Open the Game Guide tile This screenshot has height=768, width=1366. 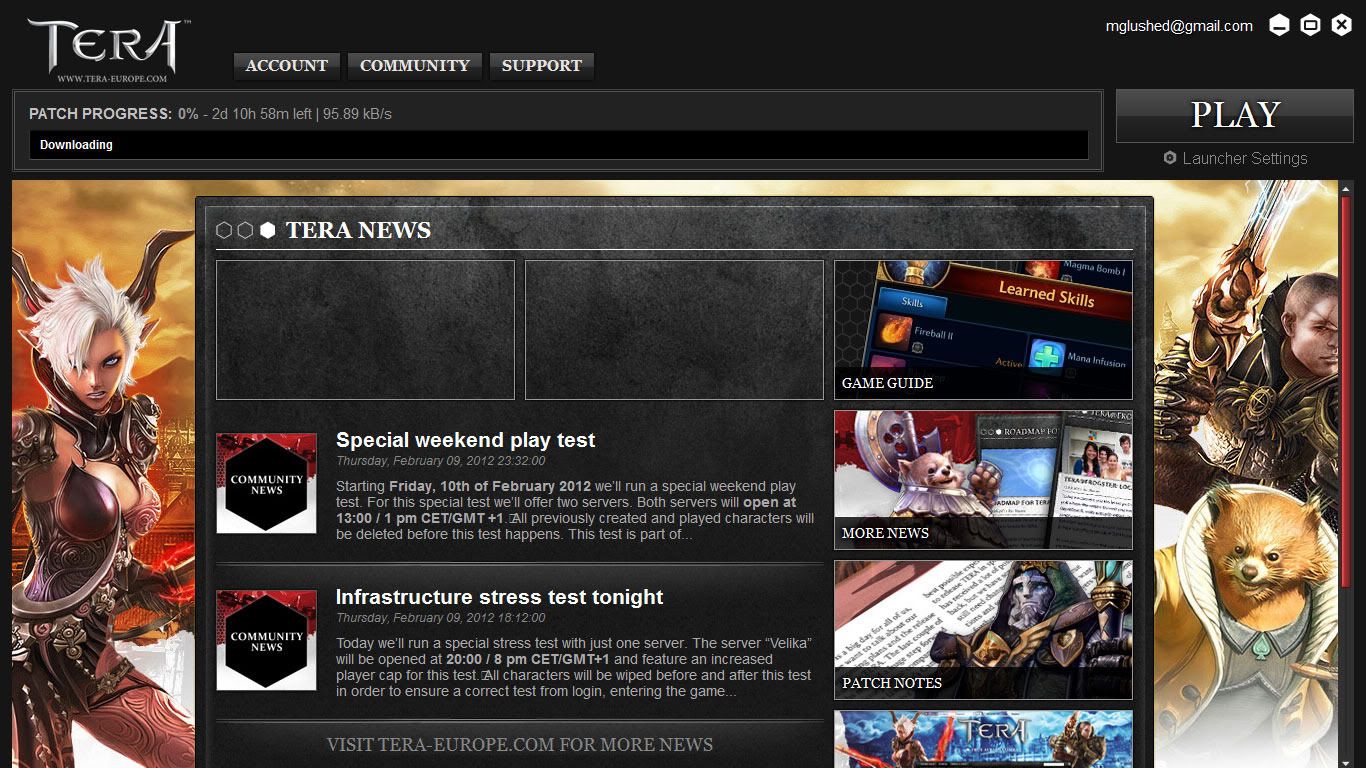(983, 330)
